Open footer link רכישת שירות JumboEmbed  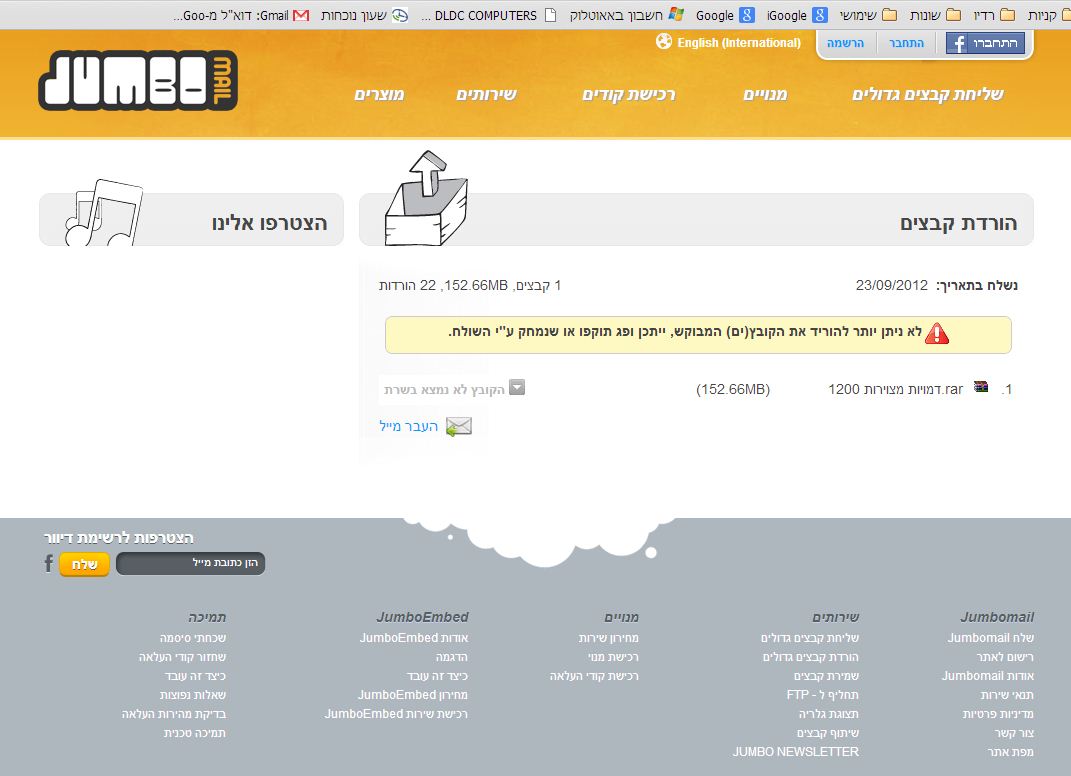point(396,714)
